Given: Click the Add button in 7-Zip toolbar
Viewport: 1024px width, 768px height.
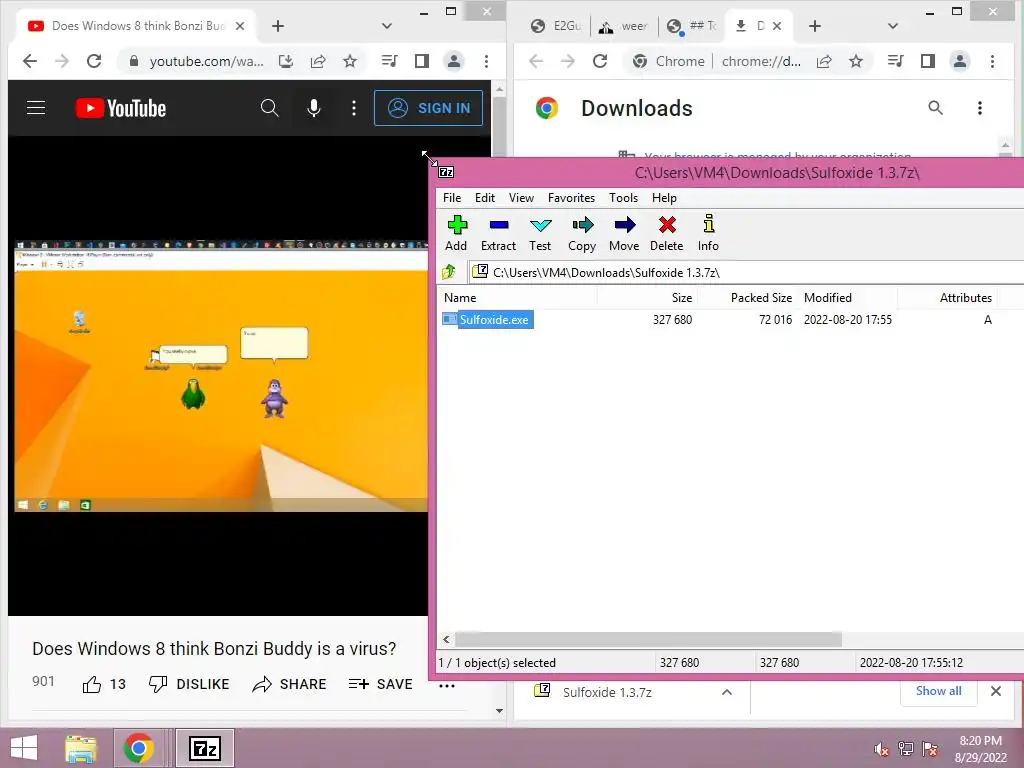Looking at the screenshot, I should click(456, 233).
